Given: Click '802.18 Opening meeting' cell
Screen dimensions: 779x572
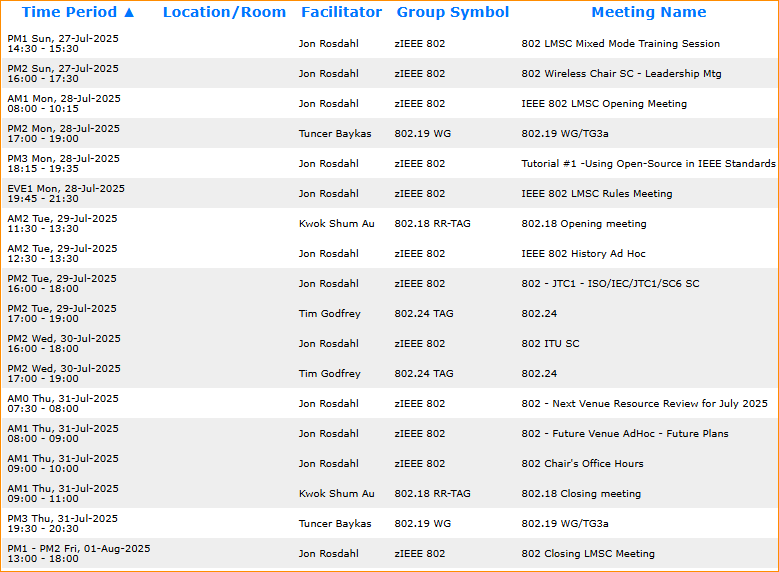Looking at the screenshot, I should (584, 224).
